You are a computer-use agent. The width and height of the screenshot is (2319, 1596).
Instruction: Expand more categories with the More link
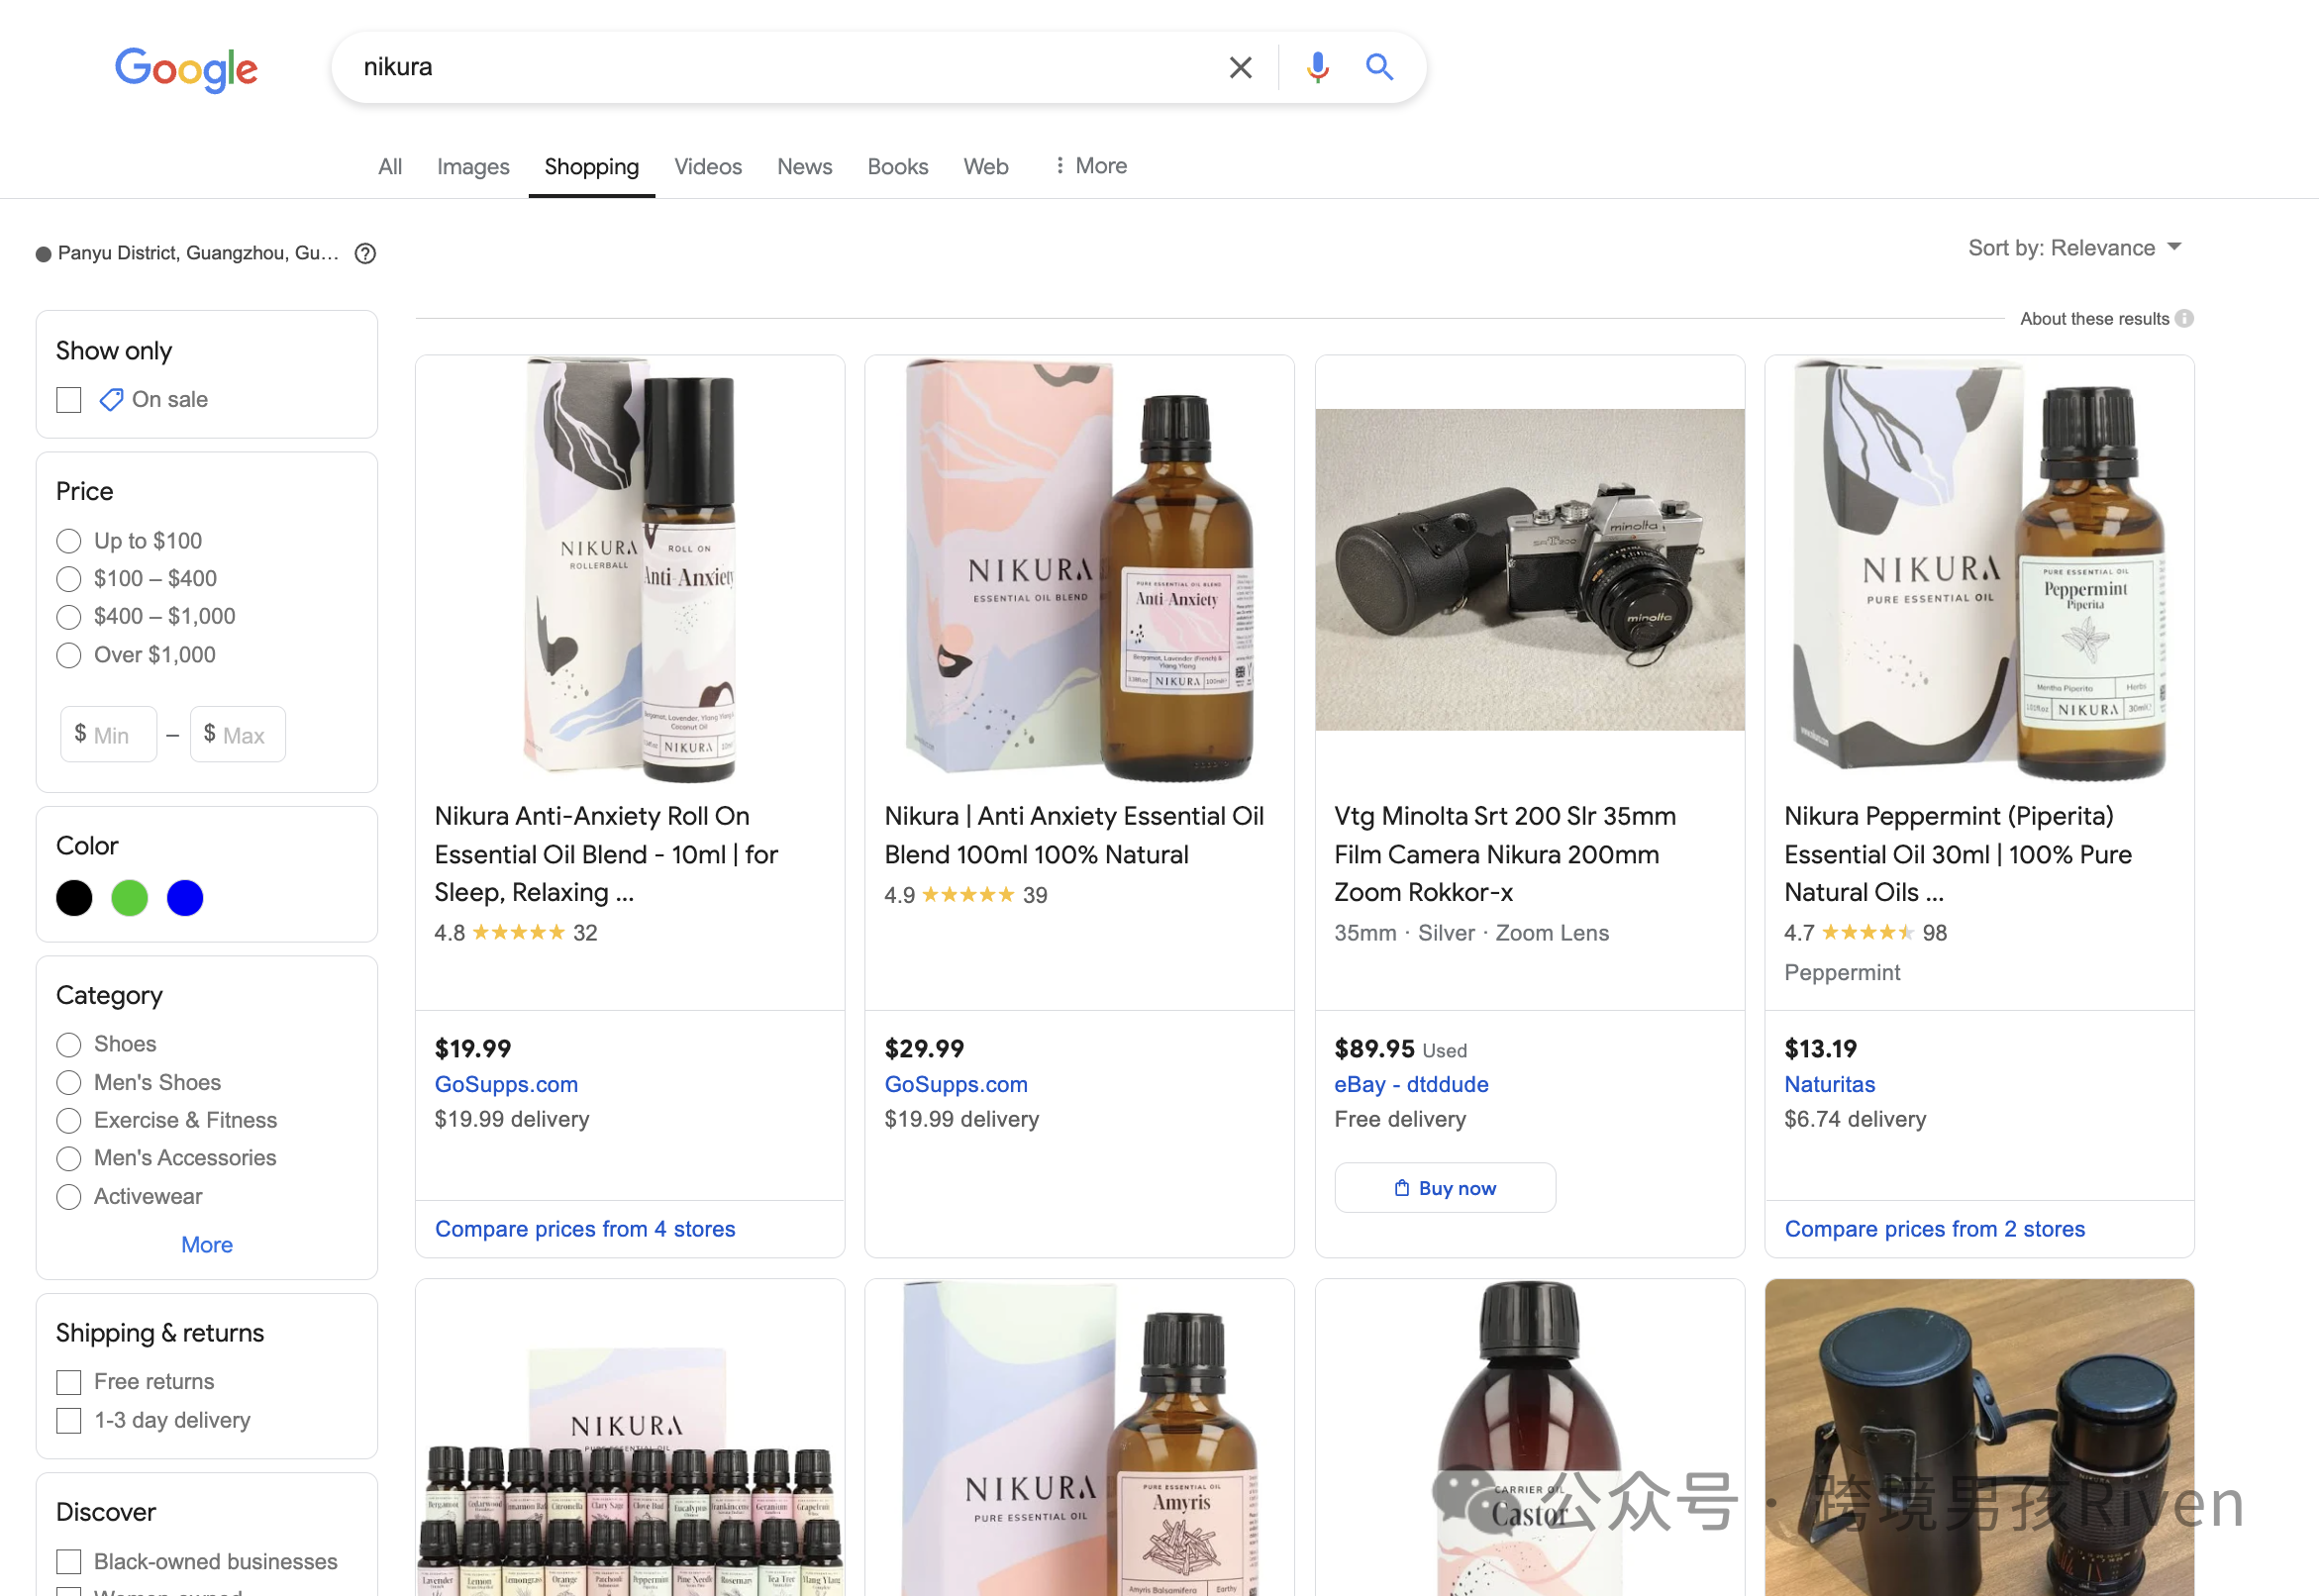(207, 1244)
